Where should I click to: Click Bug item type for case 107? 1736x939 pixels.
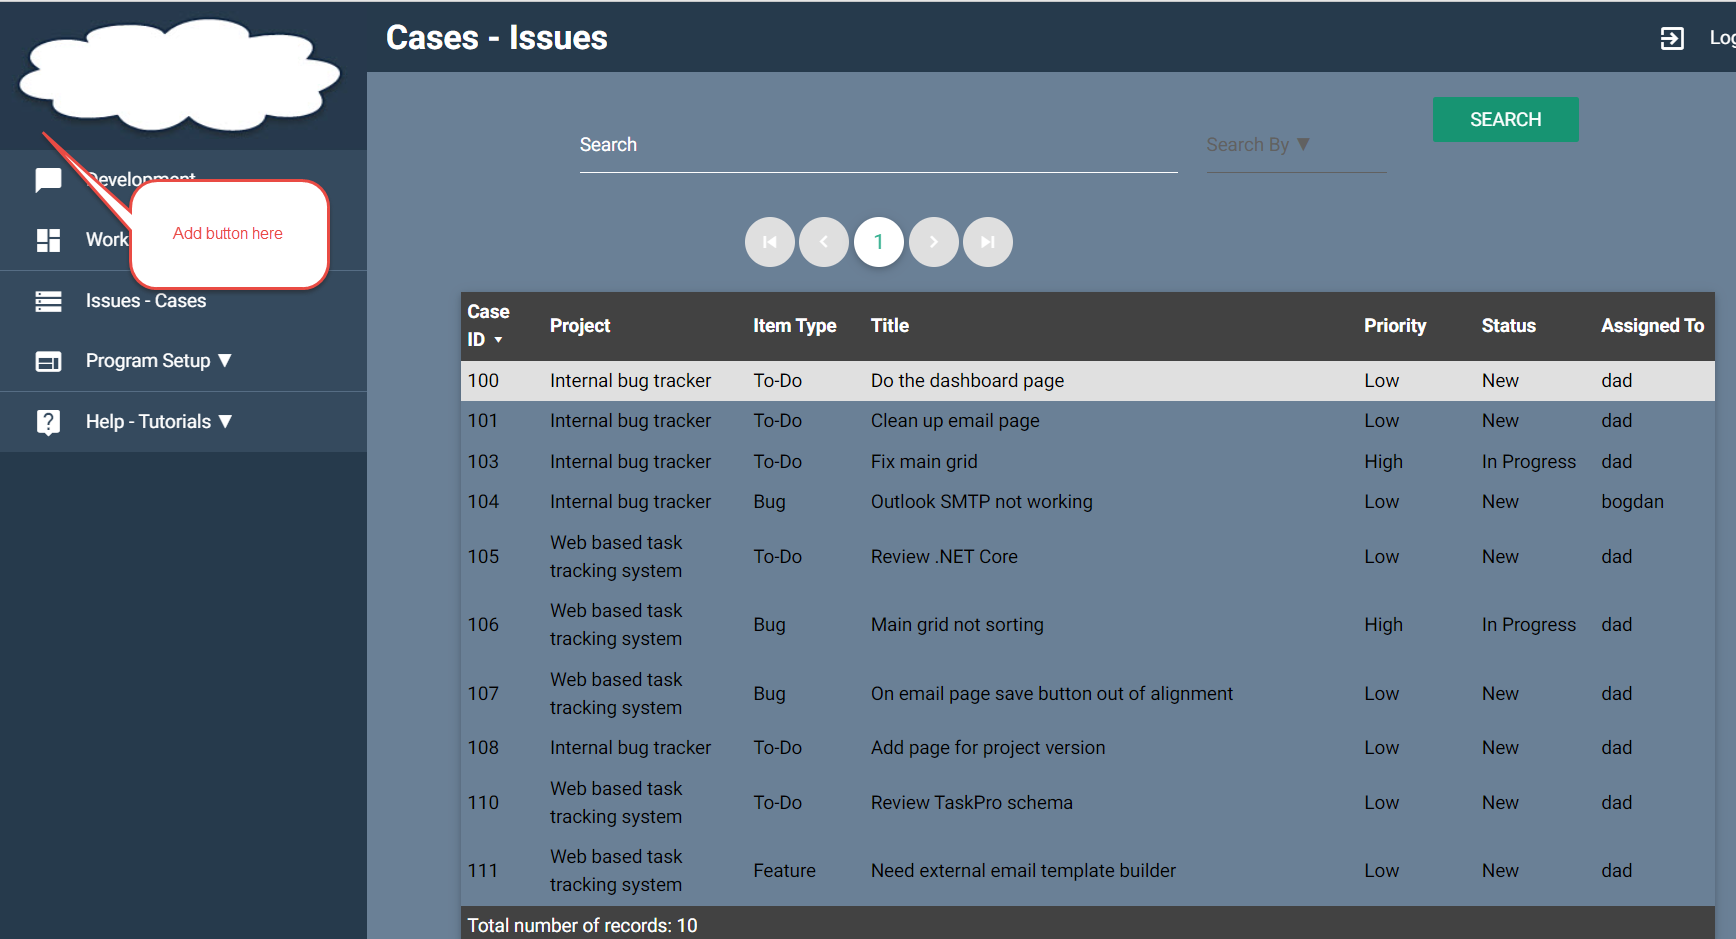[x=769, y=694]
